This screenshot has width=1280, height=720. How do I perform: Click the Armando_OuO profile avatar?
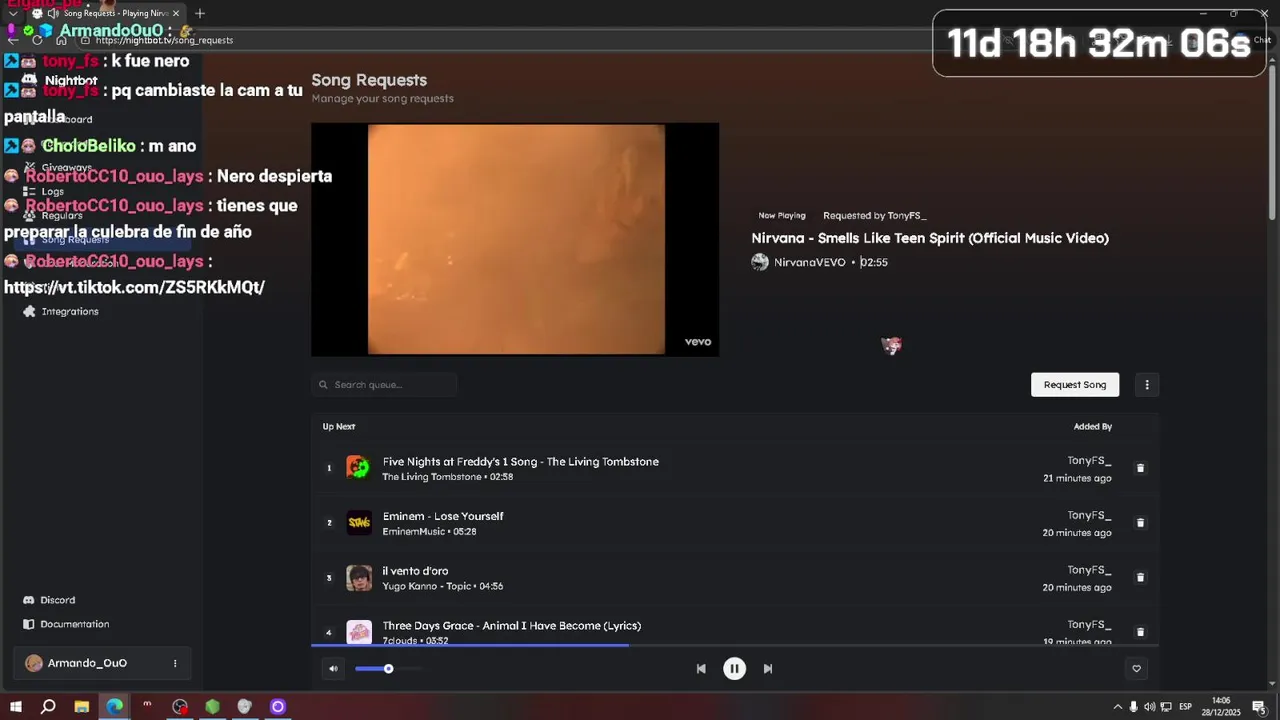pos(34,663)
